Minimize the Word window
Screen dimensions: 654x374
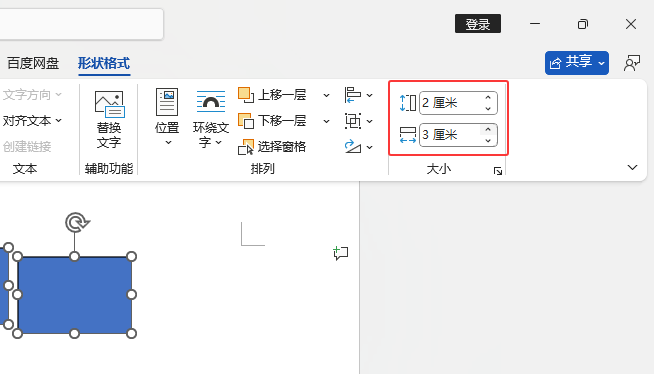tap(535, 24)
